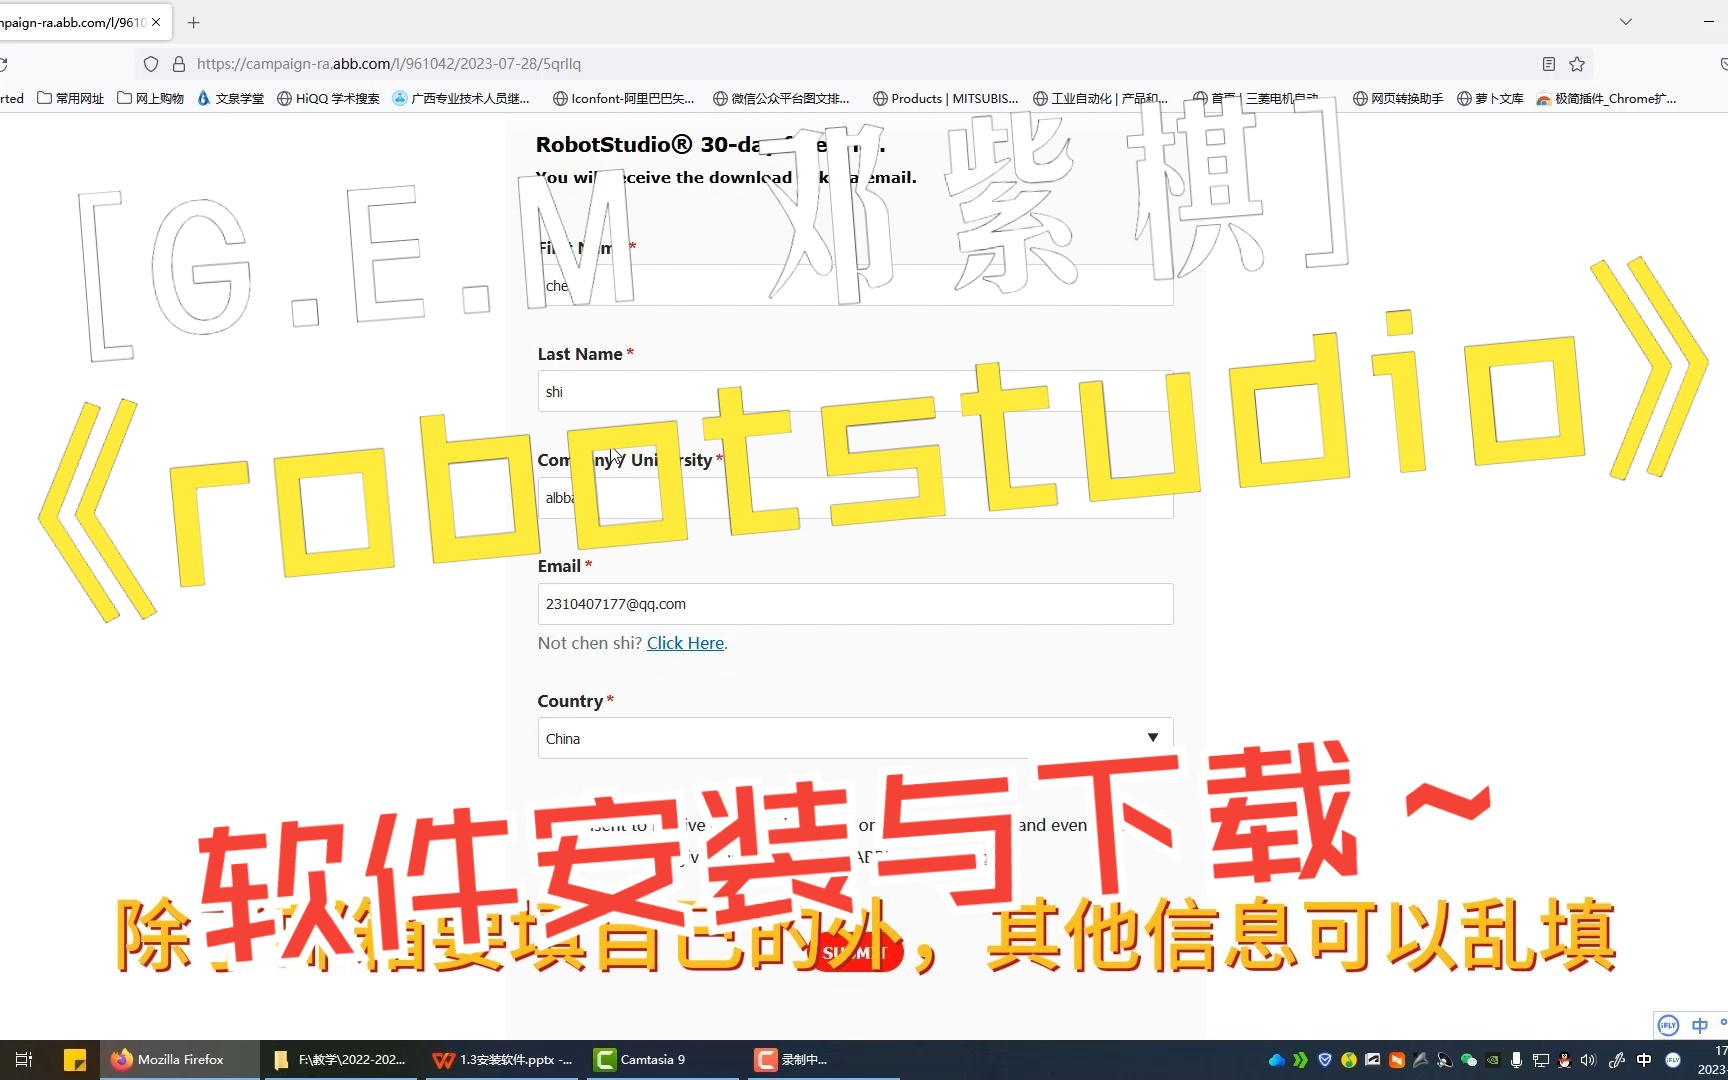The height and width of the screenshot is (1080, 1728).
Task: Open the 网页转换助手 bookmark
Action: coord(1398,98)
